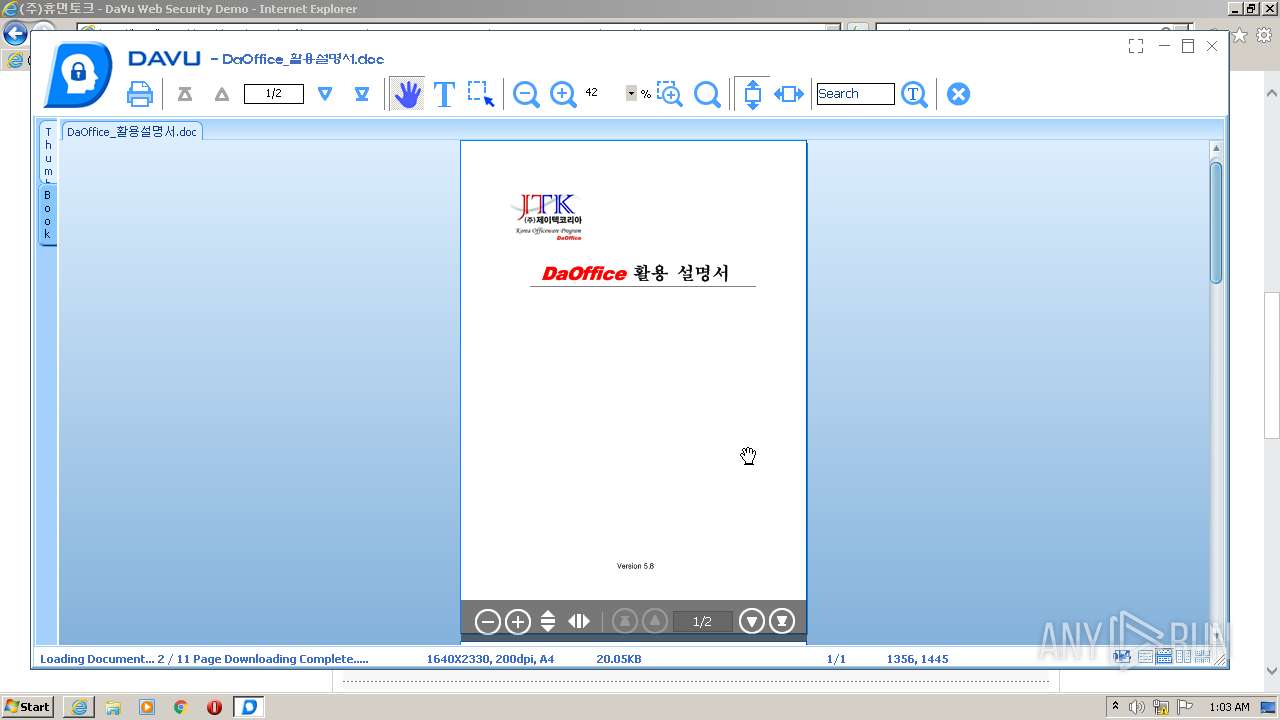The width and height of the screenshot is (1280, 720).
Task: Click the volume icon in system tray
Action: coord(1137,707)
